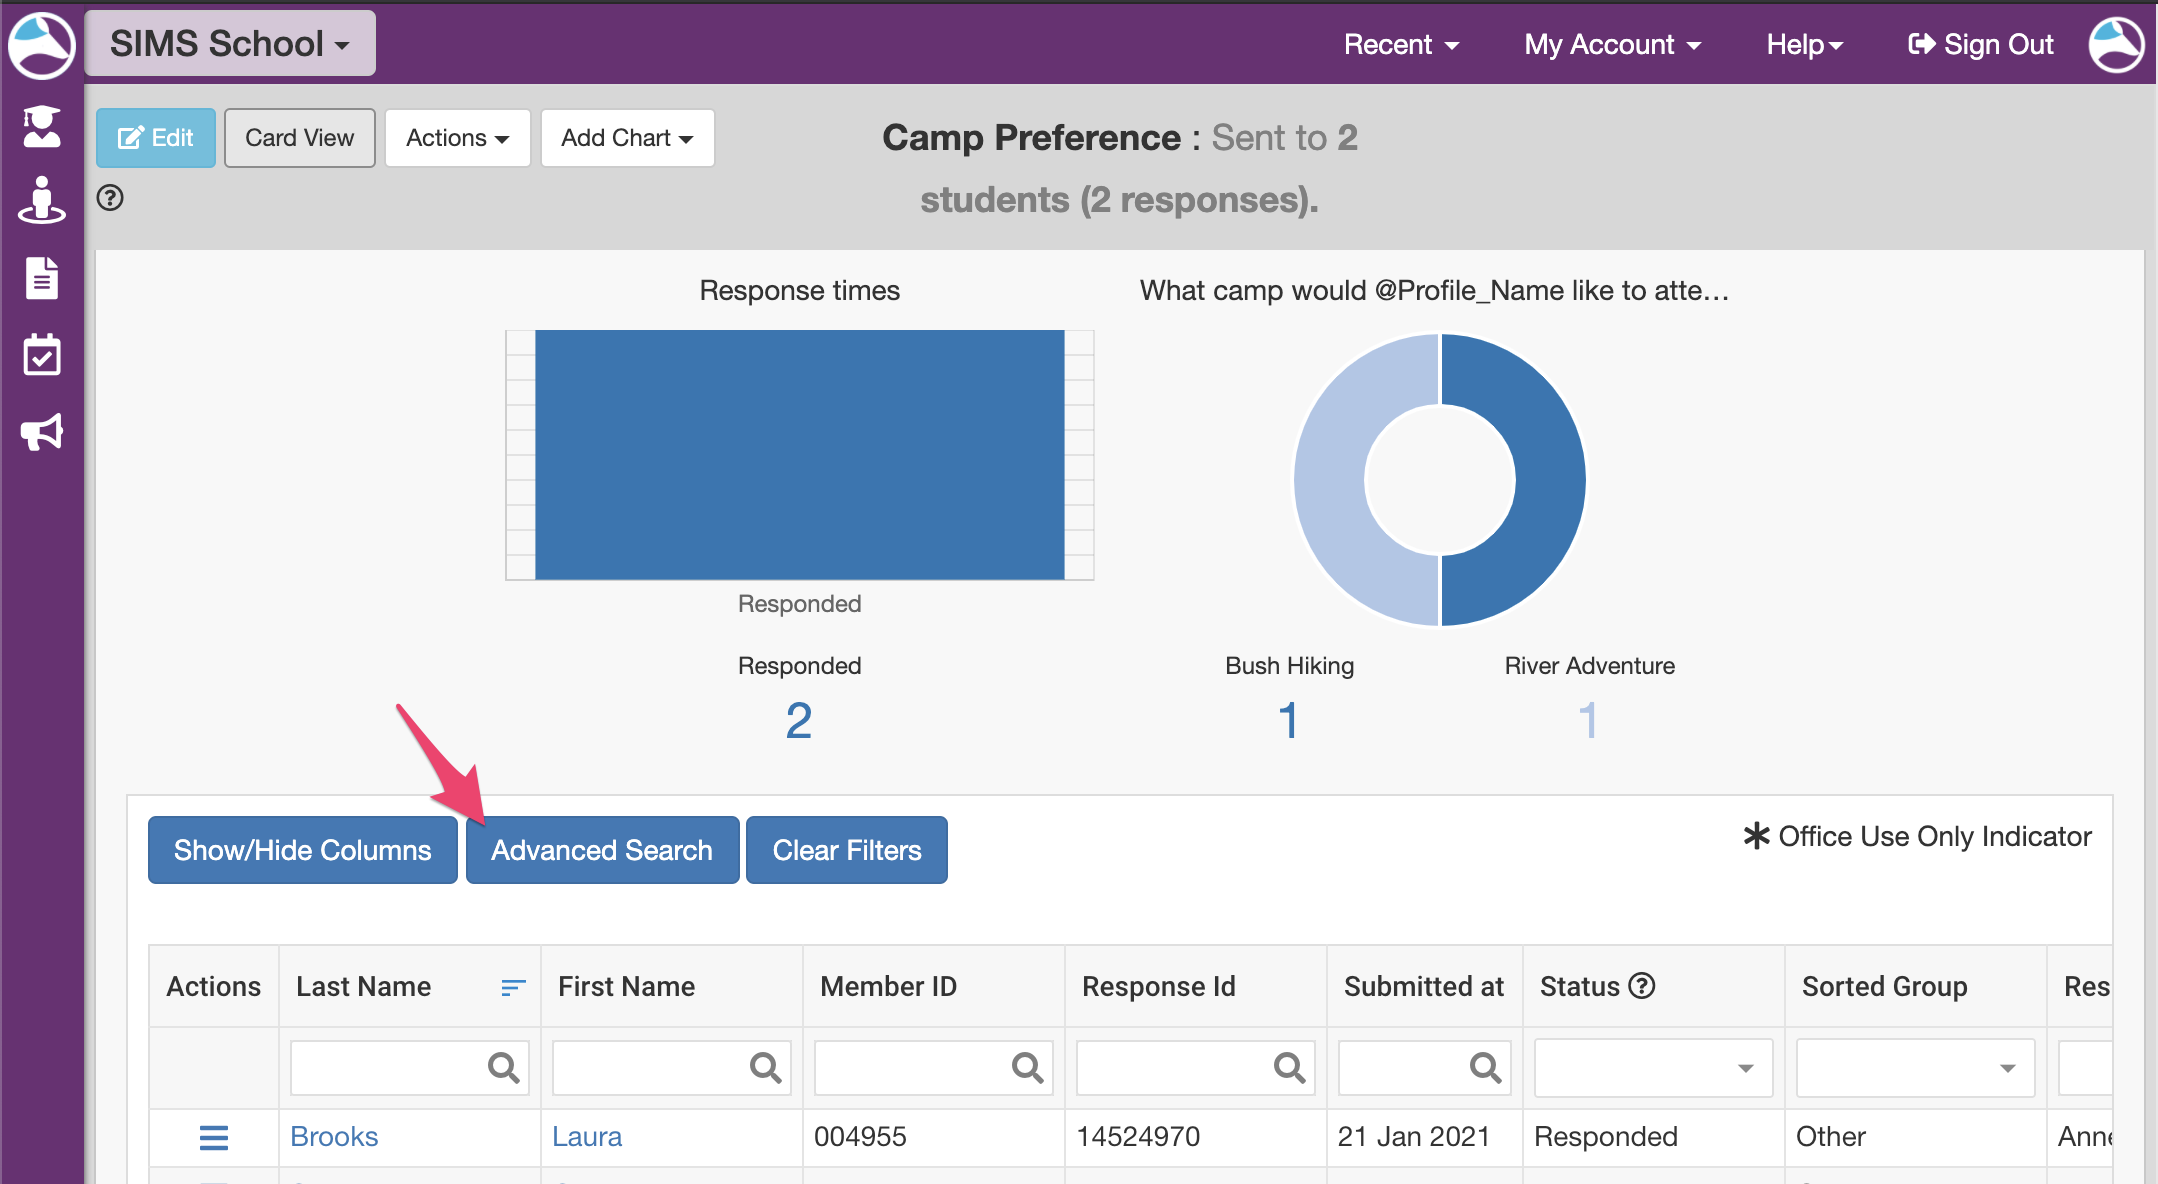This screenshot has height=1184, width=2158.
Task: Click the Advanced Search button
Action: (x=602, y=850)
